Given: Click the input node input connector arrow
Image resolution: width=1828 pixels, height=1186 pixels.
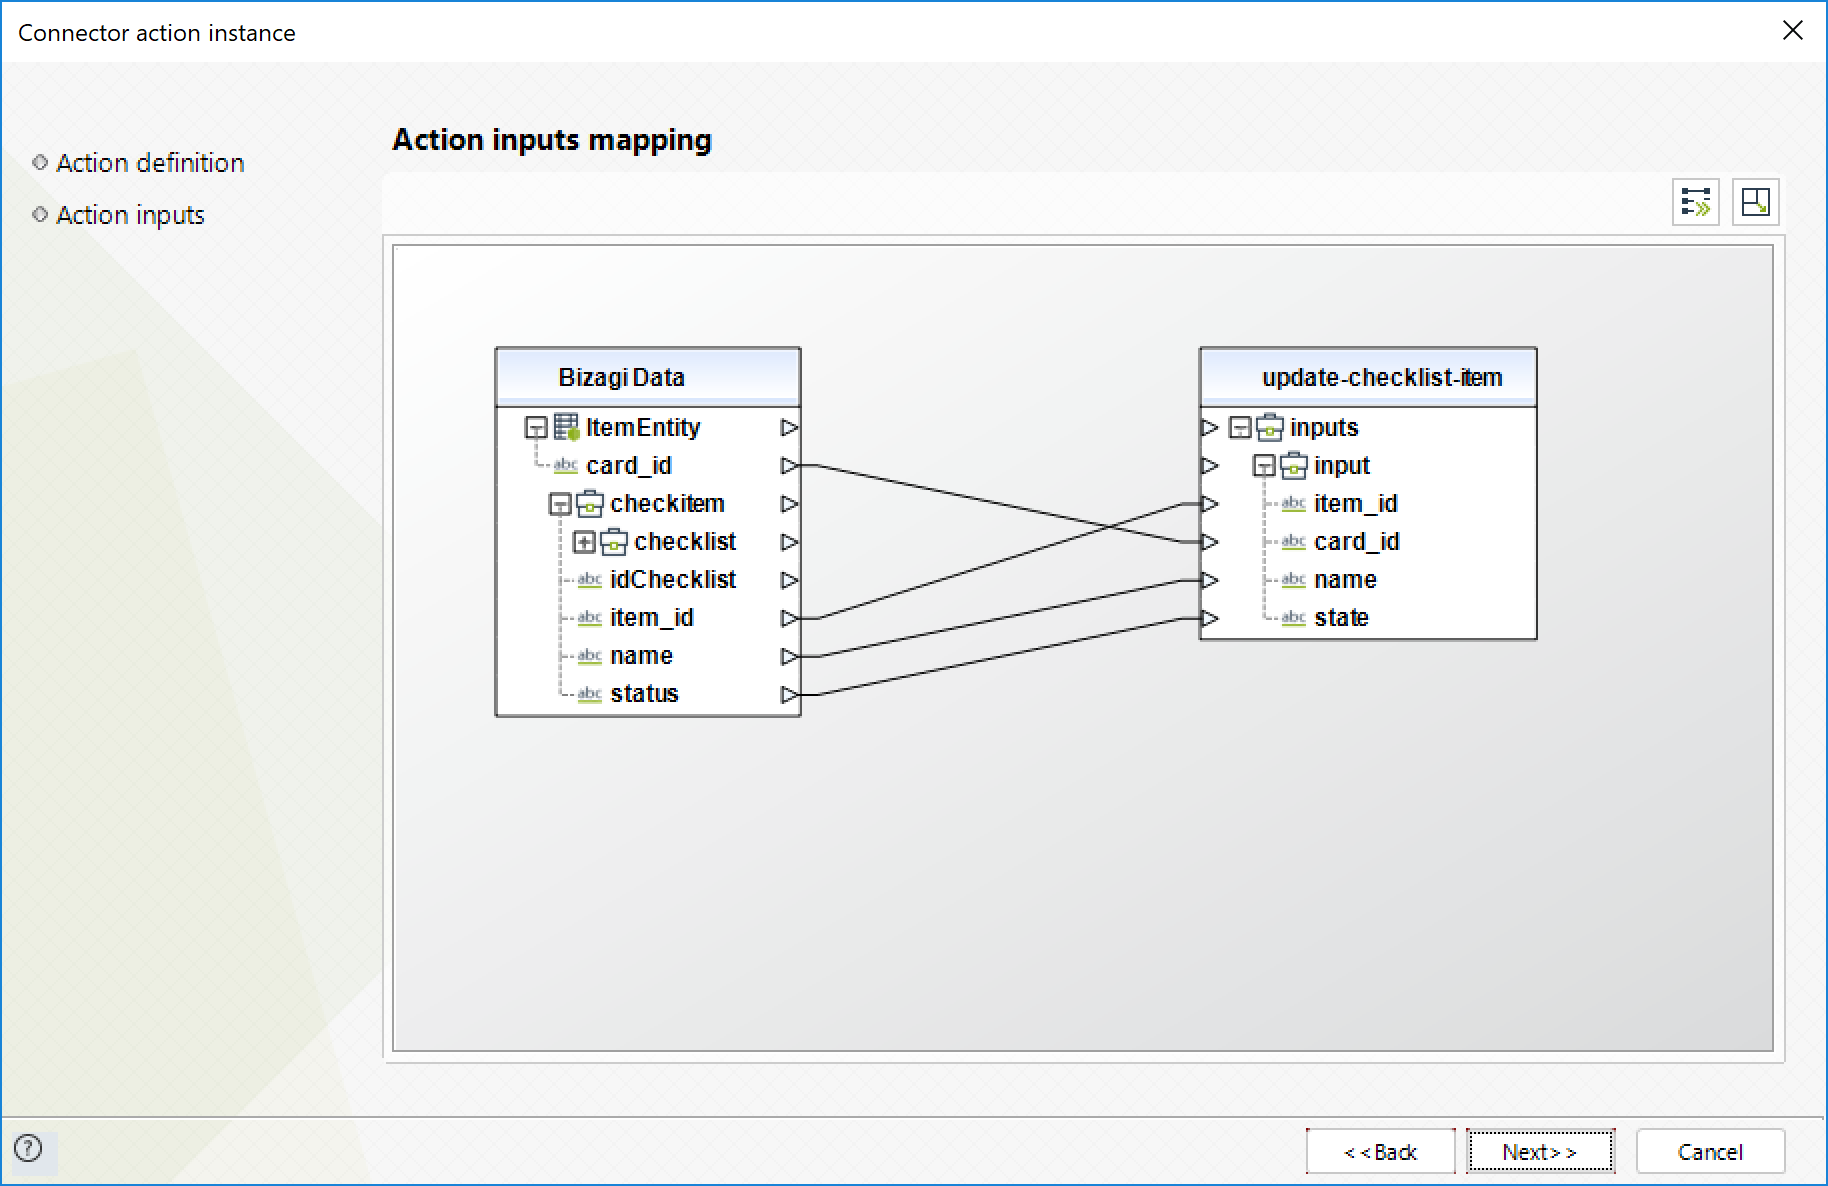Looking at the screenshot, I should (1210, 466).
